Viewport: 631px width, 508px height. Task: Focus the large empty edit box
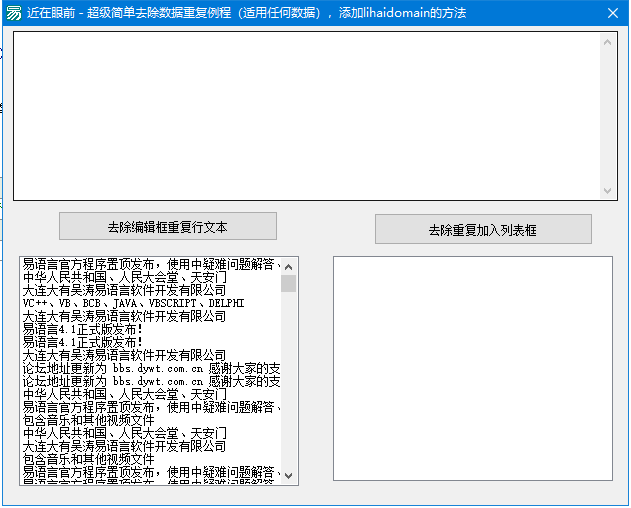[307, 116]
